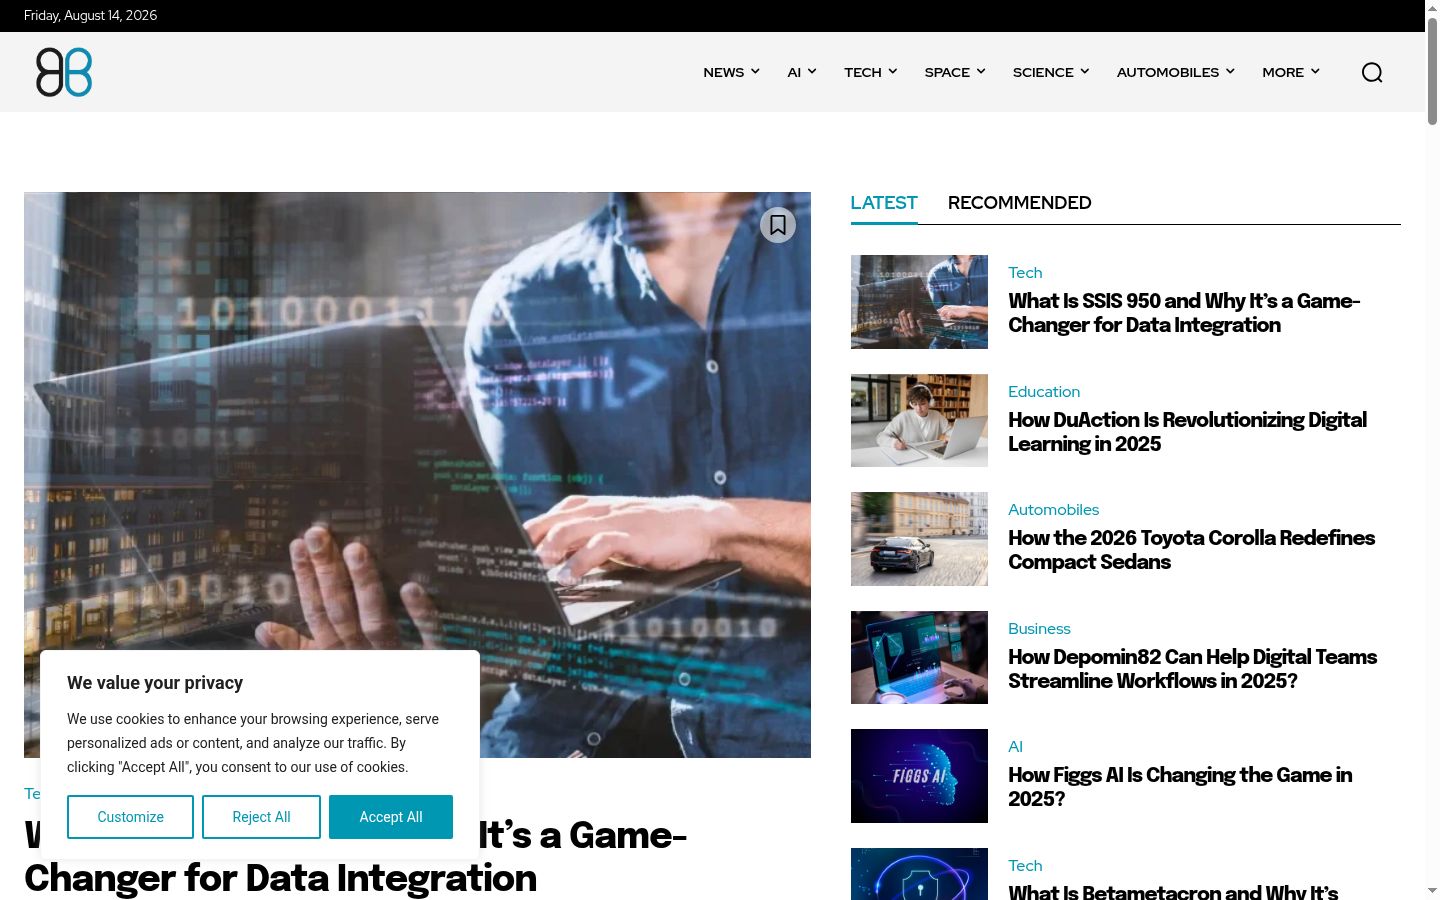Open the Betametacron article link

pos(1173,892)
